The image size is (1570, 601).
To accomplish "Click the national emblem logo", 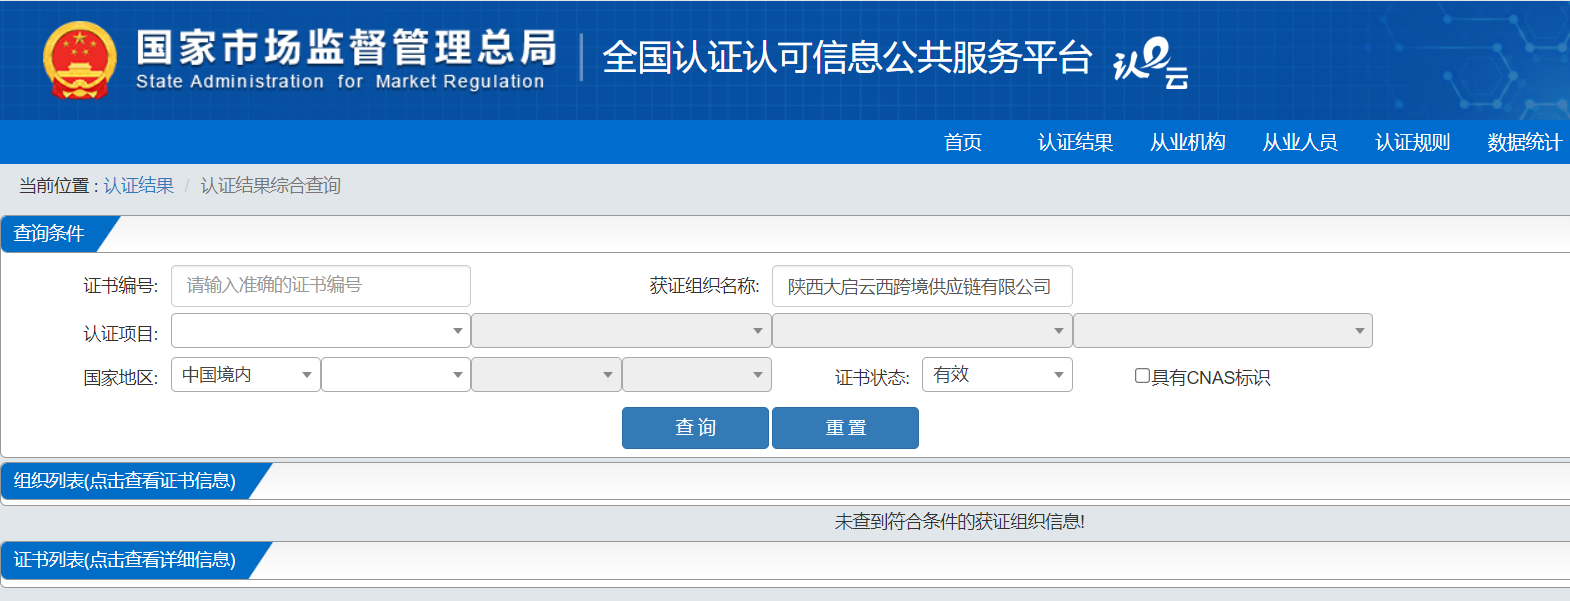I will point(79,60).
